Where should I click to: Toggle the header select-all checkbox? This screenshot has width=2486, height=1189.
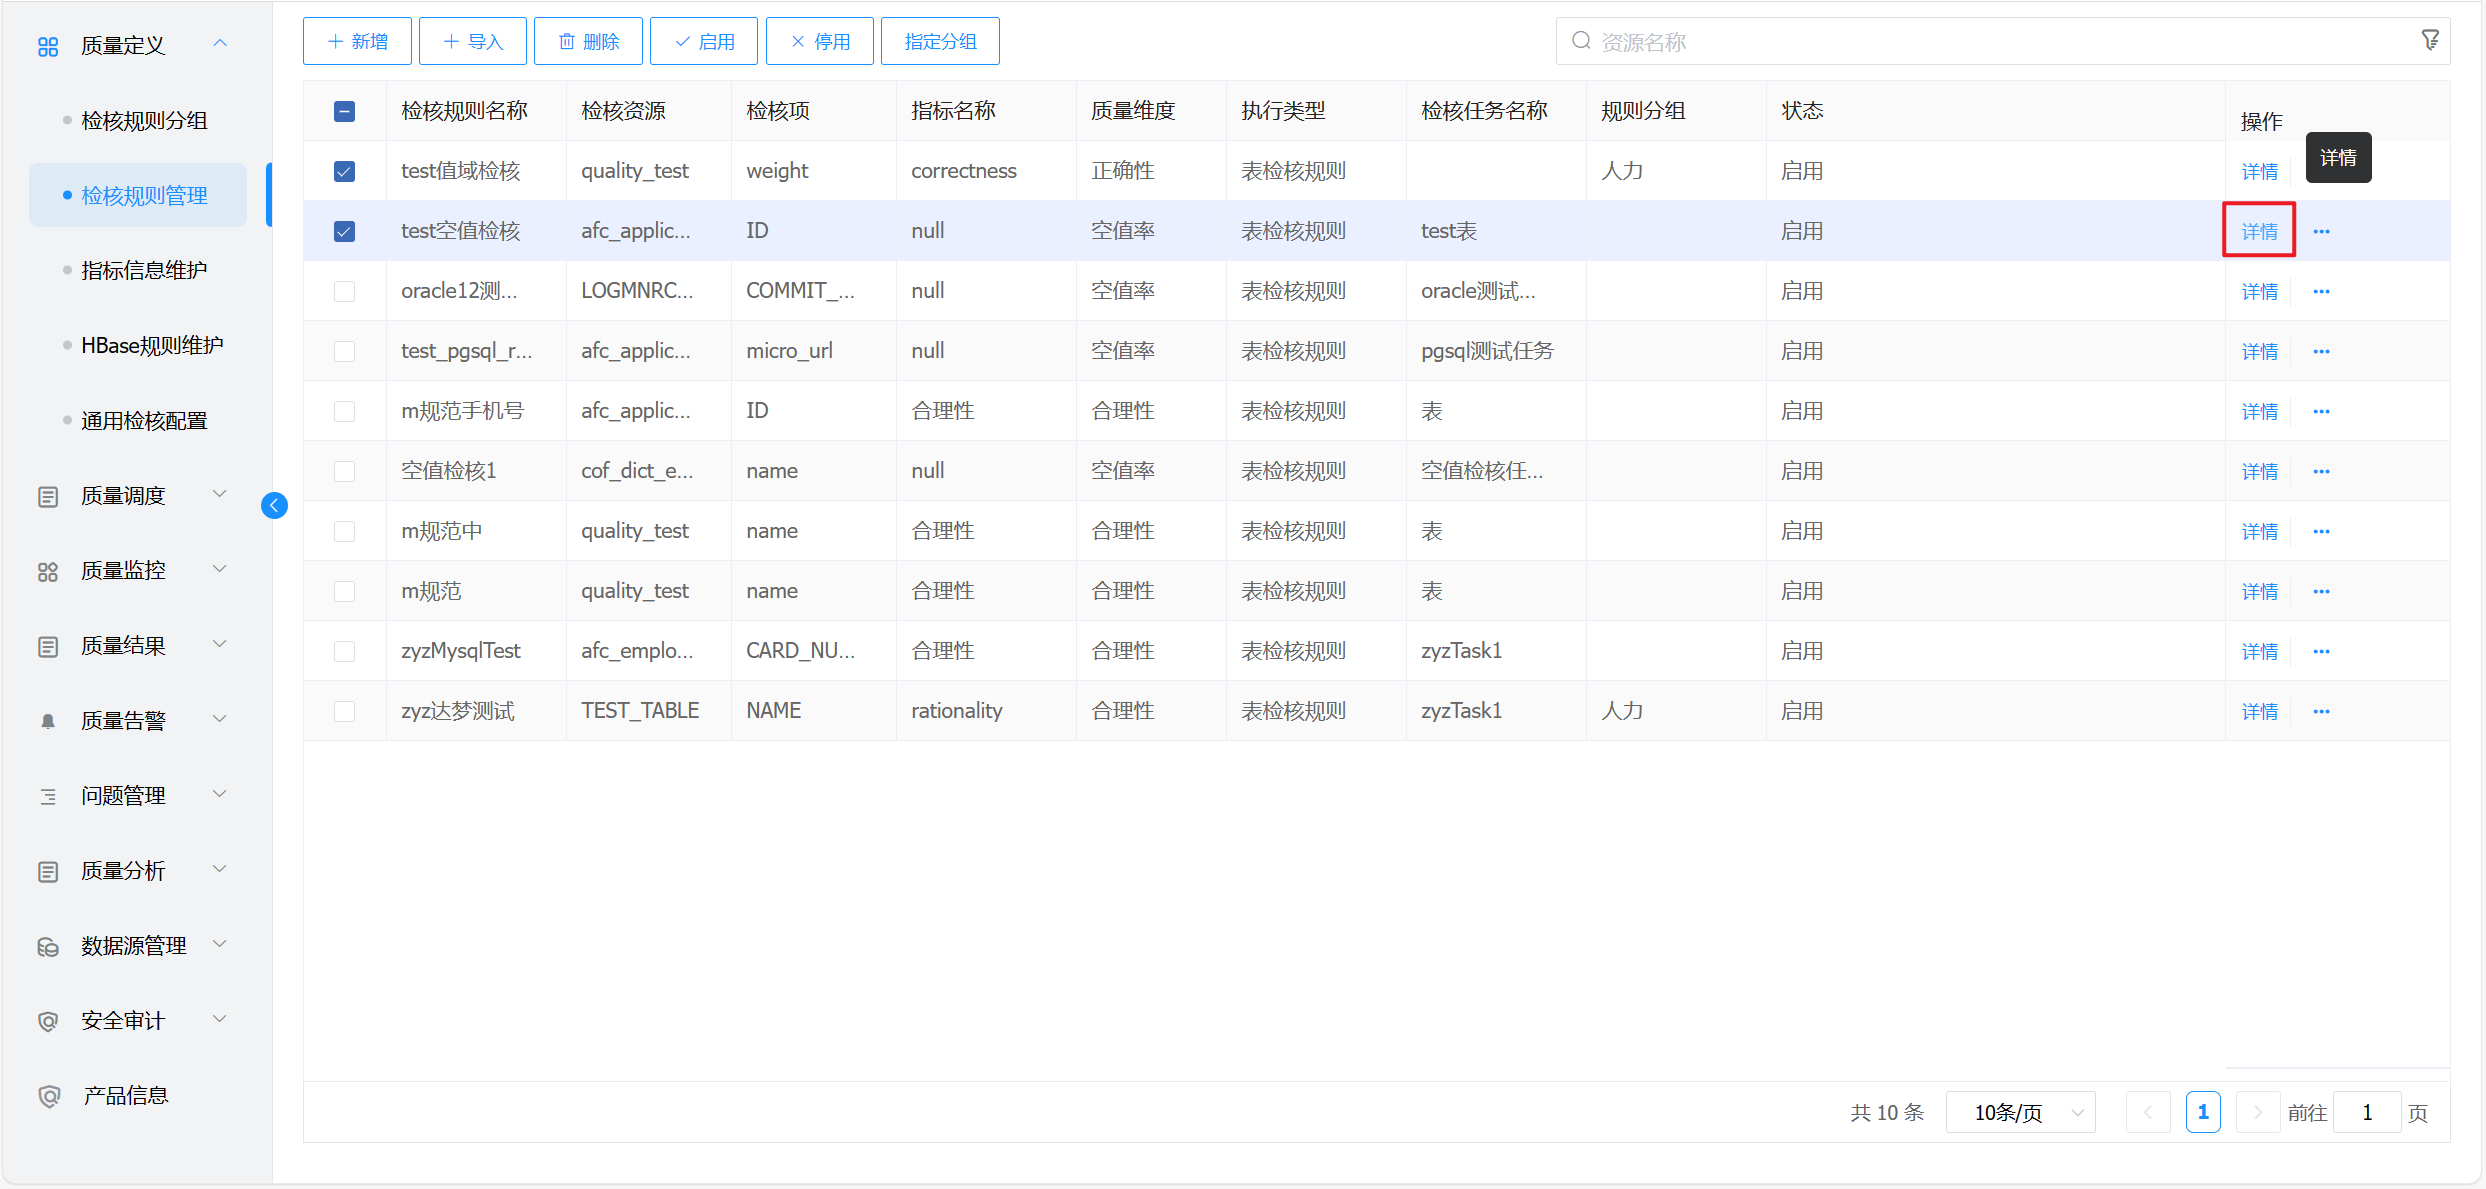pos(344,111)
